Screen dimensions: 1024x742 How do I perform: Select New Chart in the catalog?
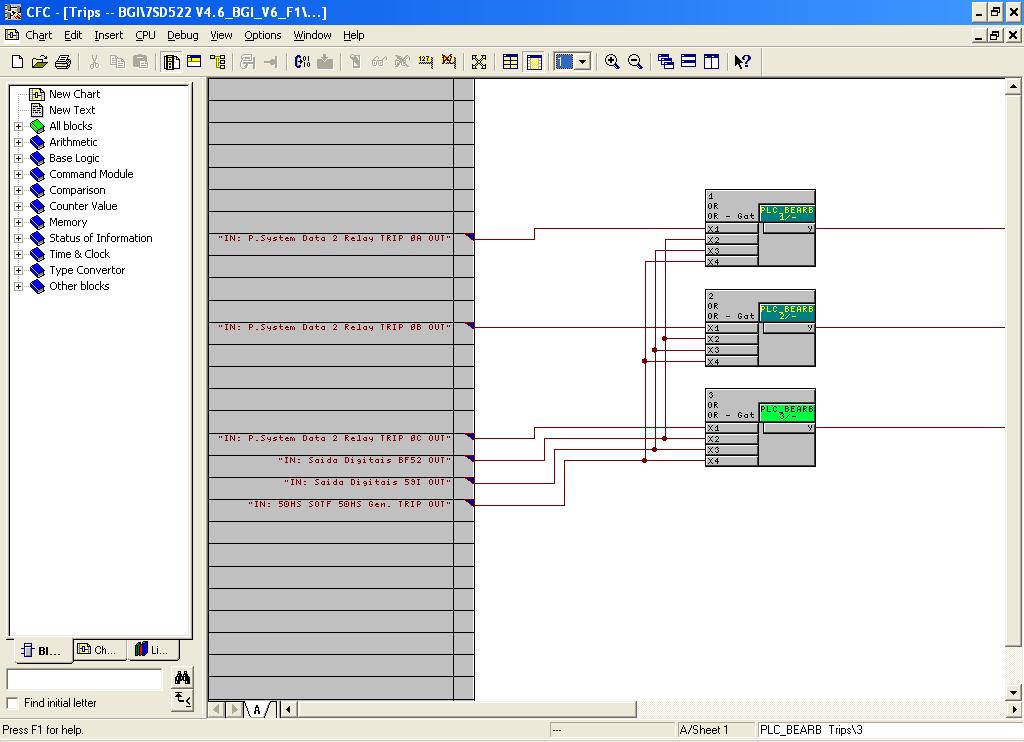(x=74, y=94)
